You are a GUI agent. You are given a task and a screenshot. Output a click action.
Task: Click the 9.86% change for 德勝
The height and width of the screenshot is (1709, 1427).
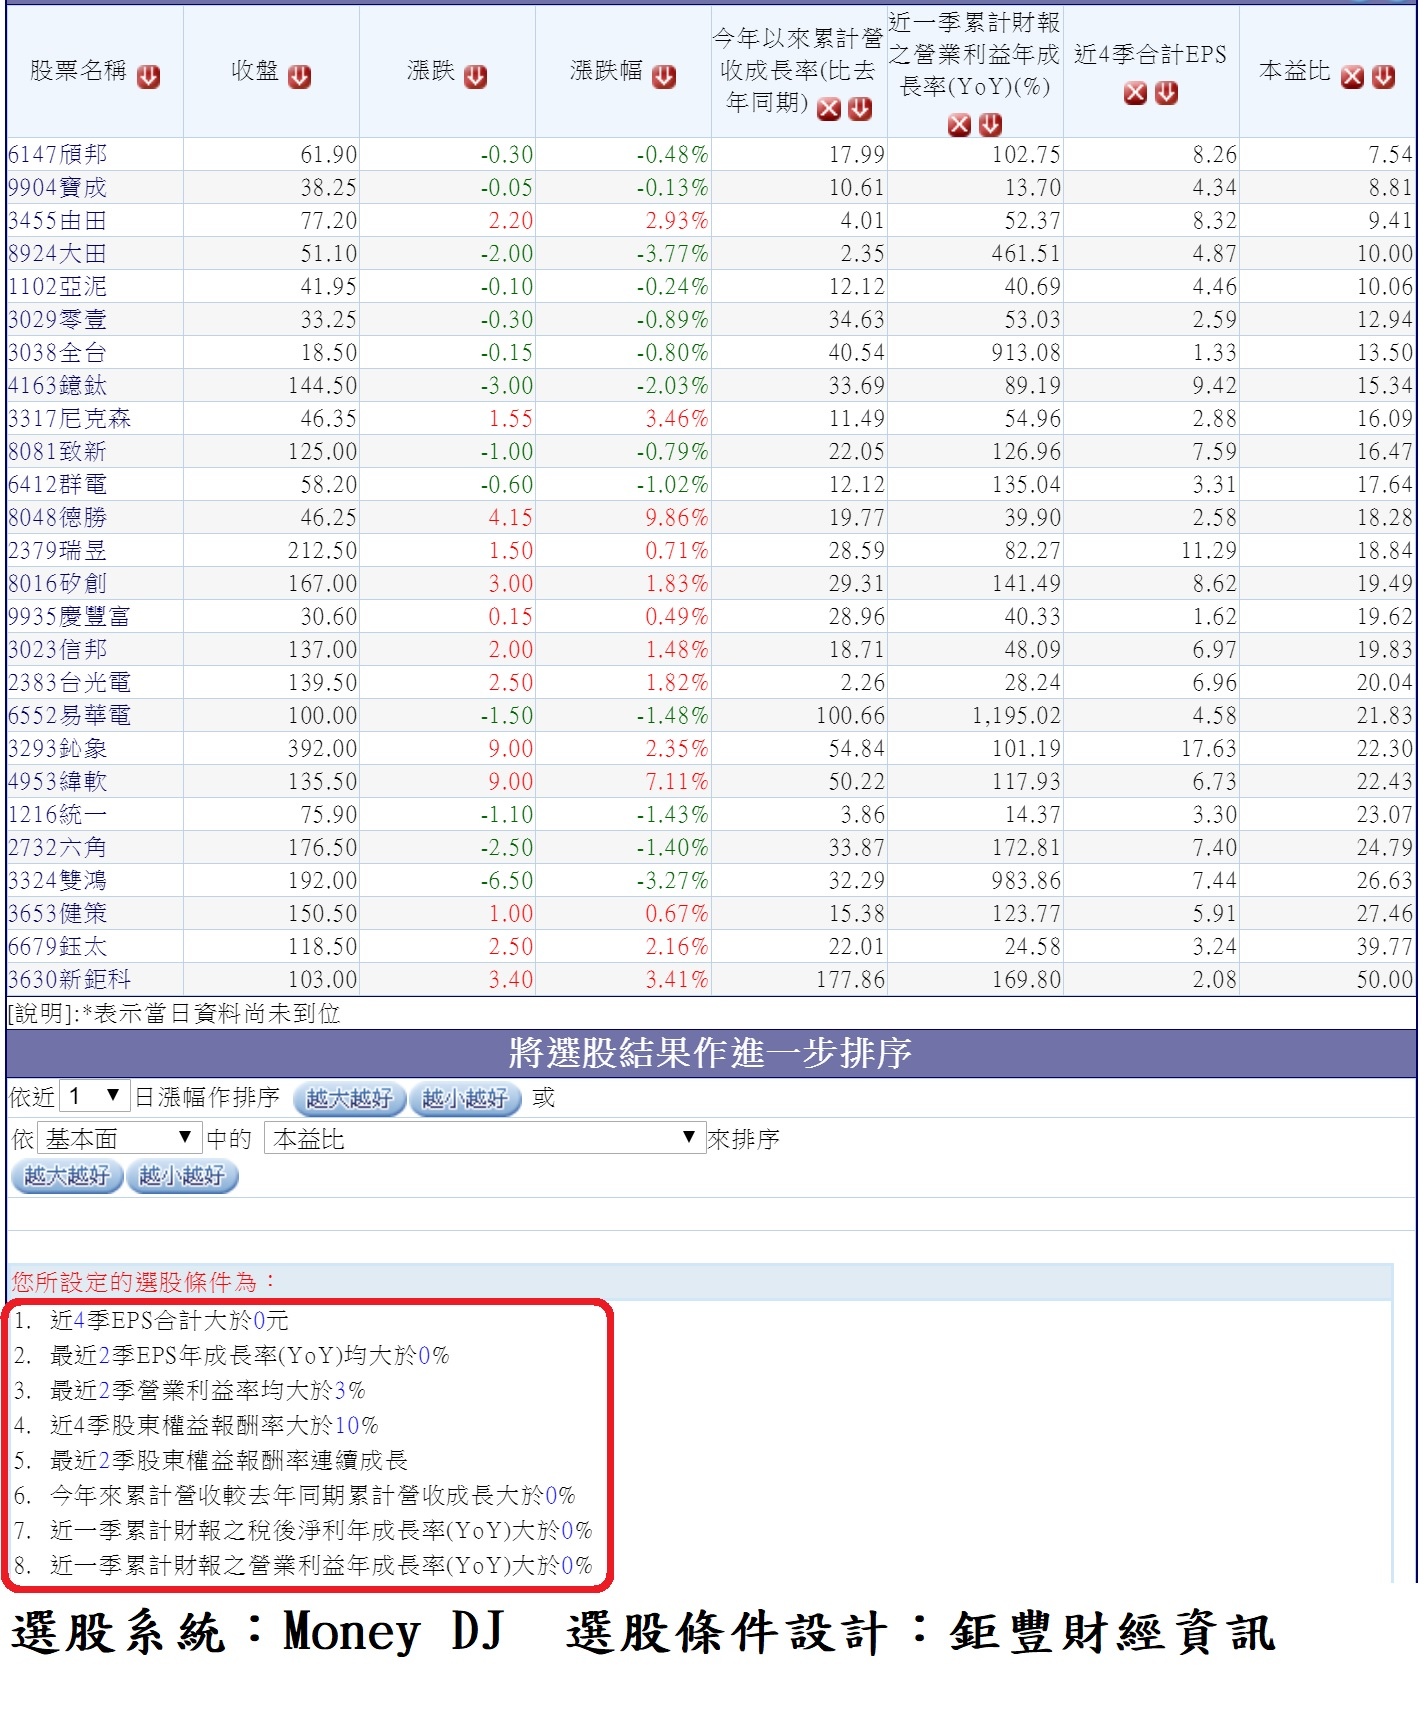[x=677, y=518]
